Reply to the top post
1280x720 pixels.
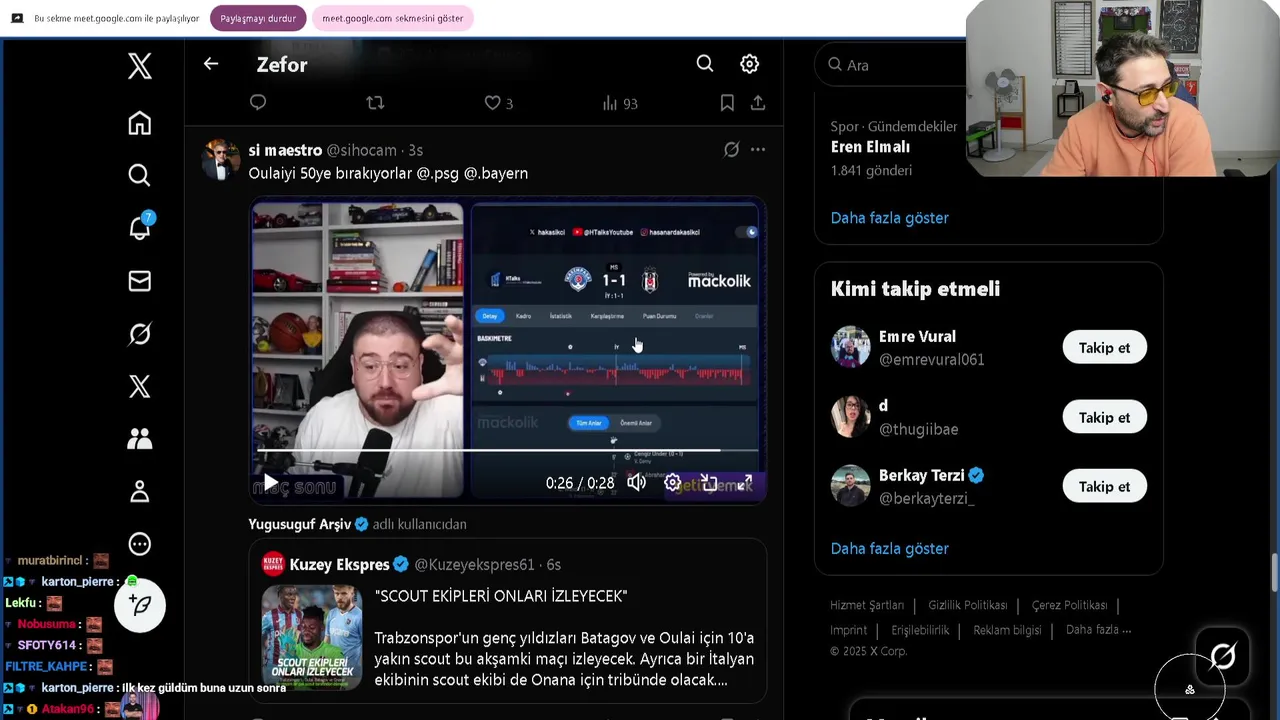258,102
